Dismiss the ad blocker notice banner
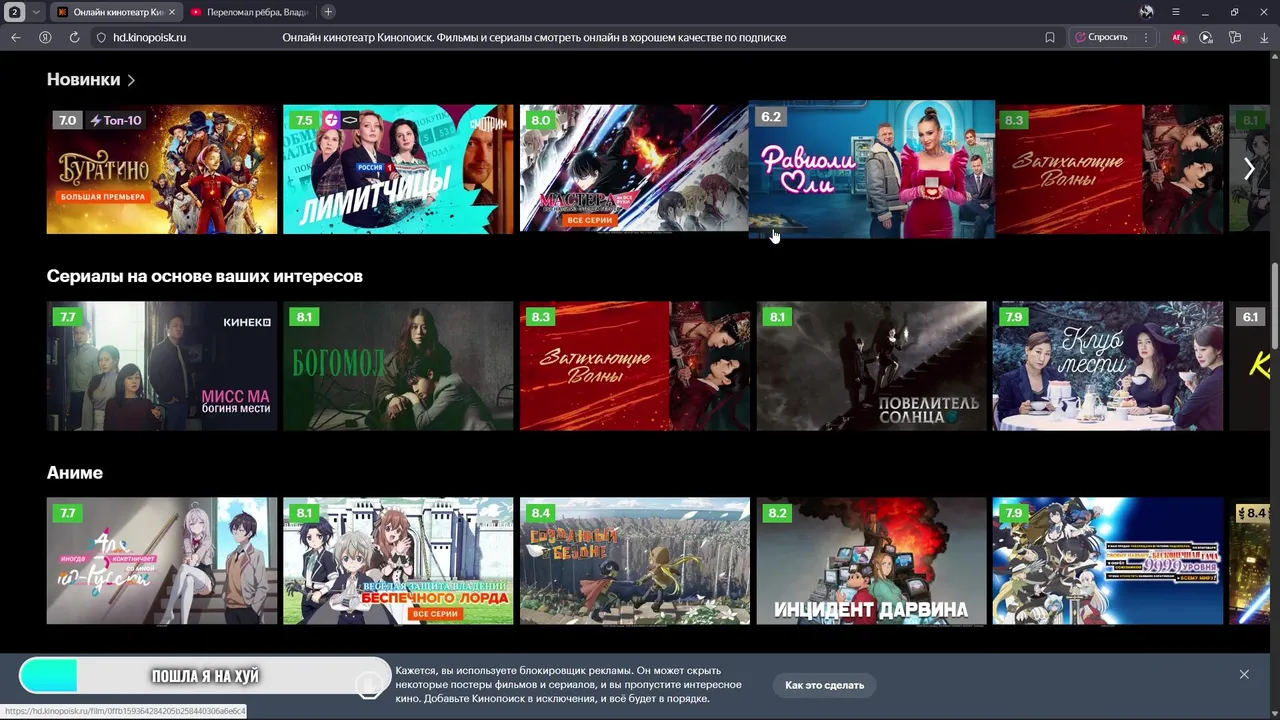The width and height of the screenshot is (1280, 720). (x=1244, y=674)
